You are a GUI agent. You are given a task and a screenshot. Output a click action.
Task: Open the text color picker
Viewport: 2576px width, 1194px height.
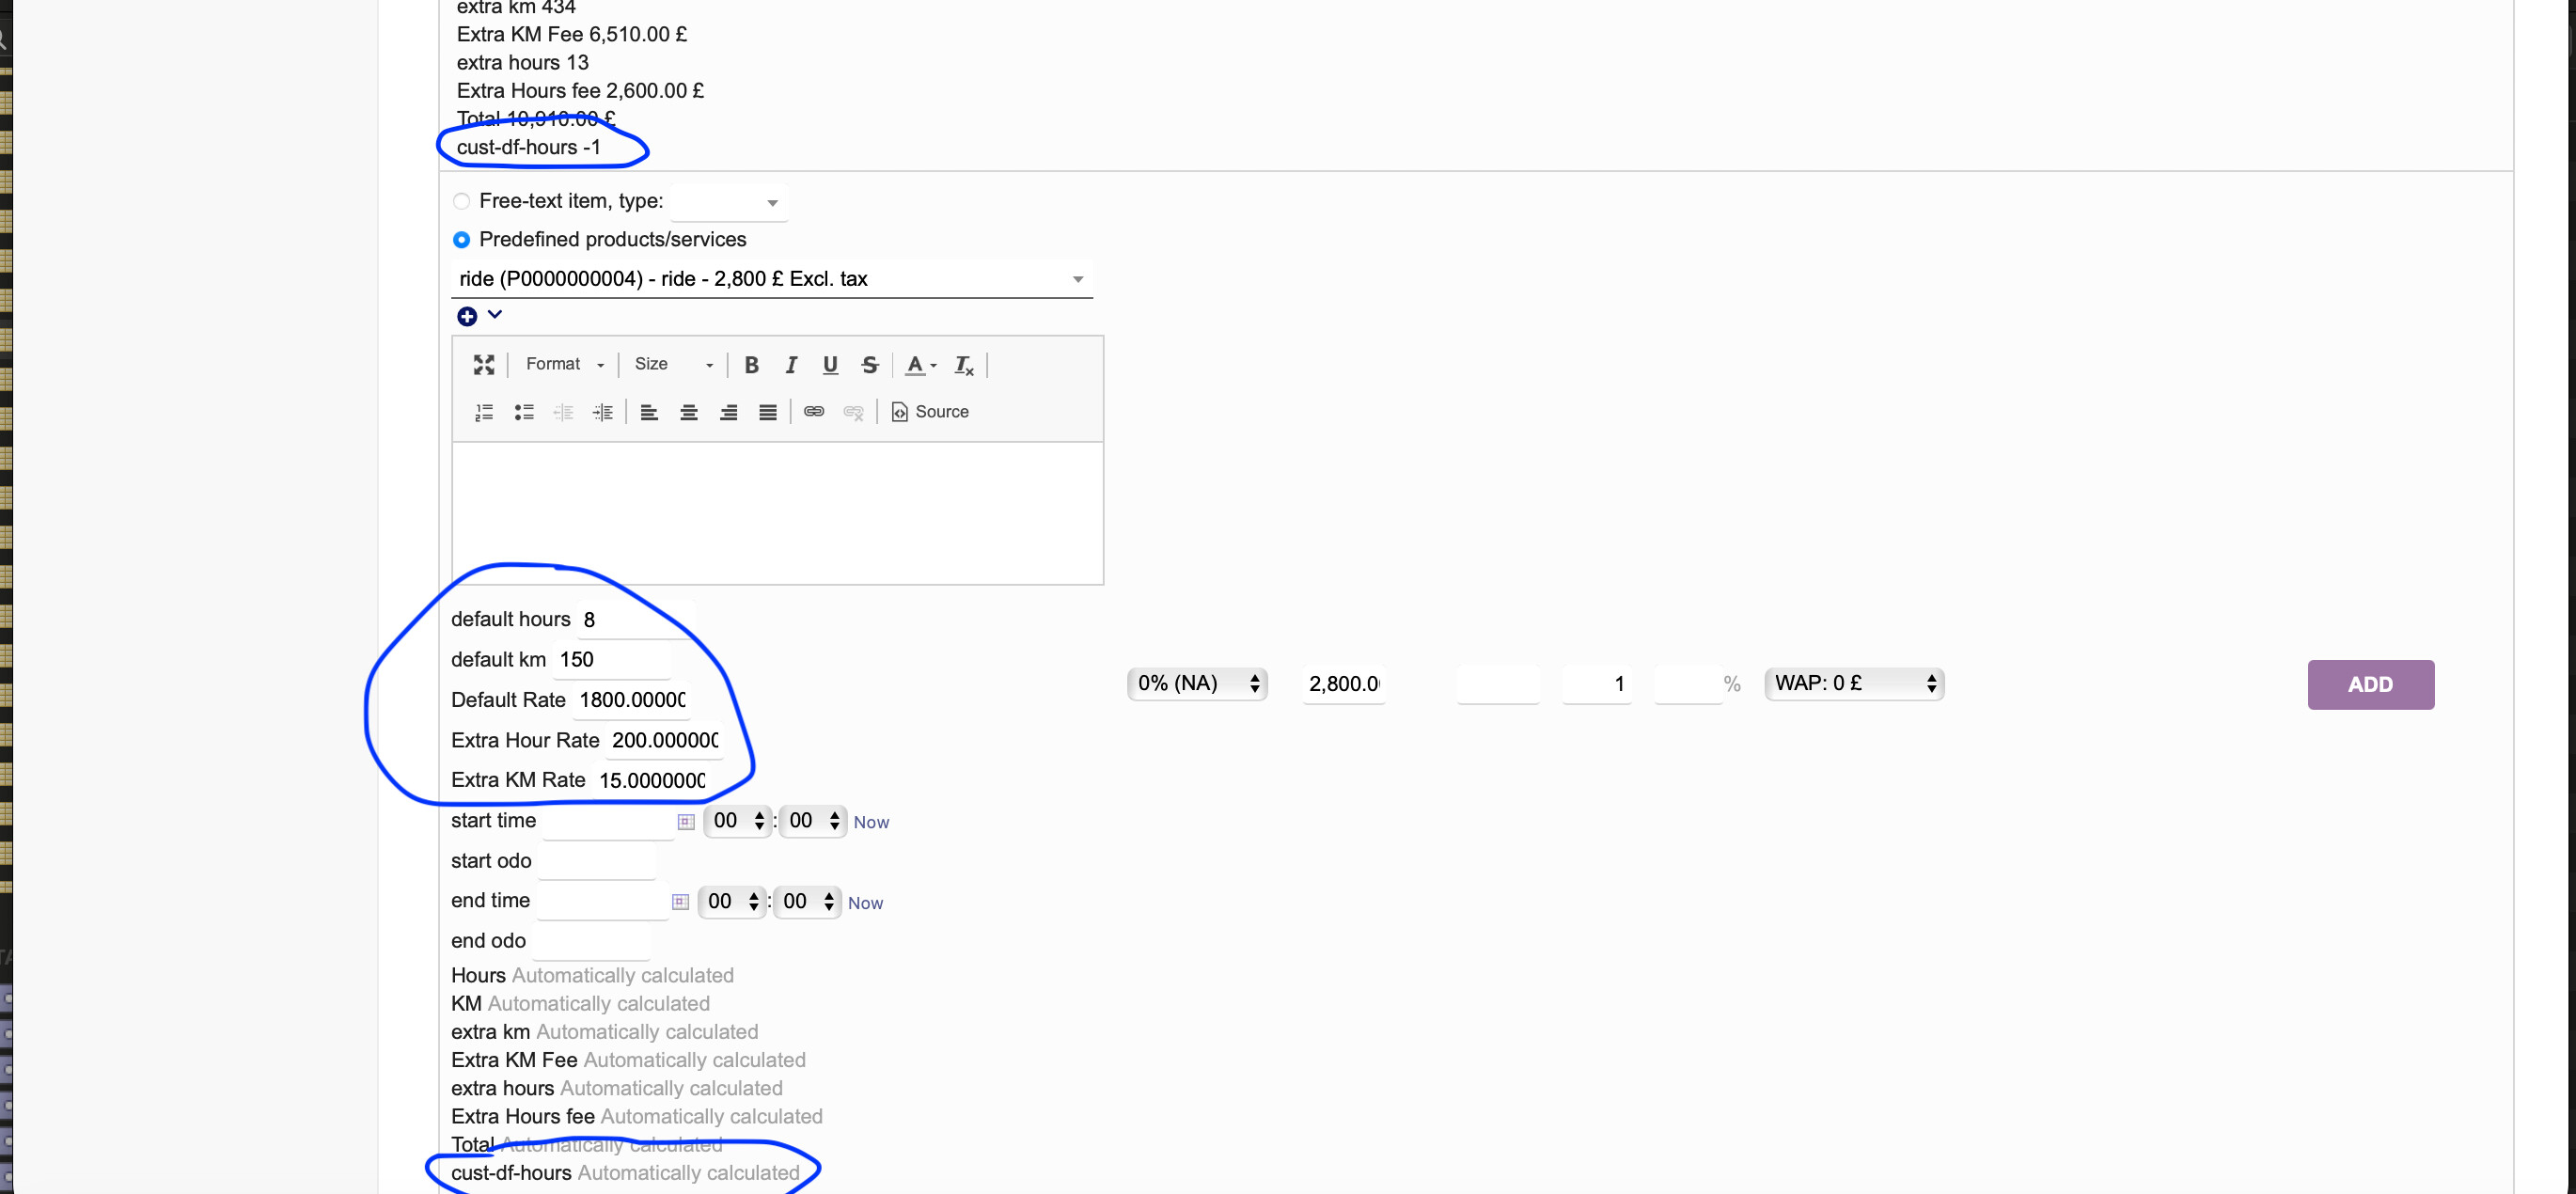[x=920, y=365]
